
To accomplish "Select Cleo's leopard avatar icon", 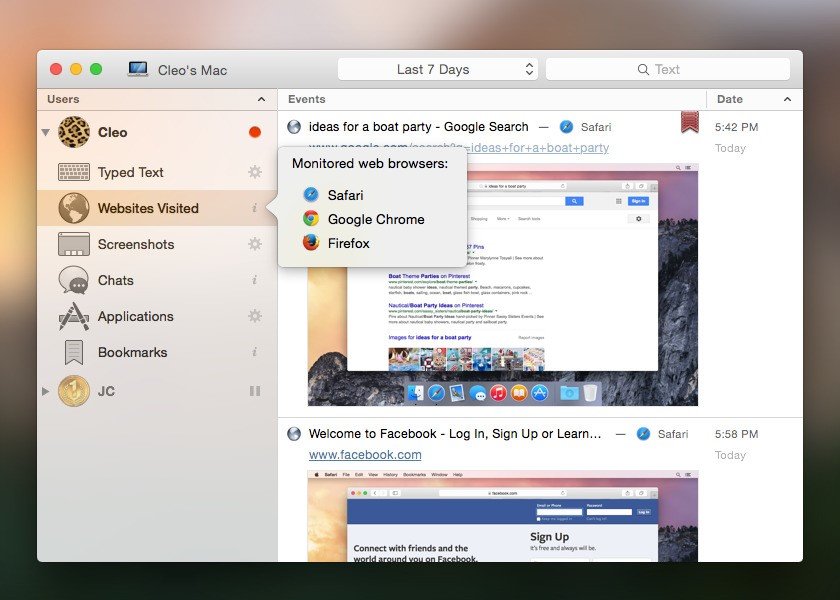I will click(x=73, y=132).
